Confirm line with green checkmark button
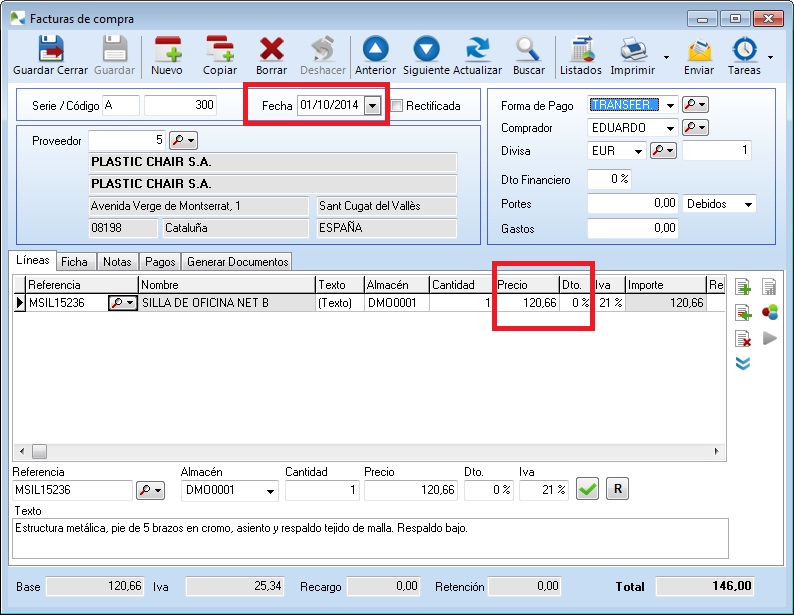The width and height of the screenshot is (794, 615). click(588, 489)
